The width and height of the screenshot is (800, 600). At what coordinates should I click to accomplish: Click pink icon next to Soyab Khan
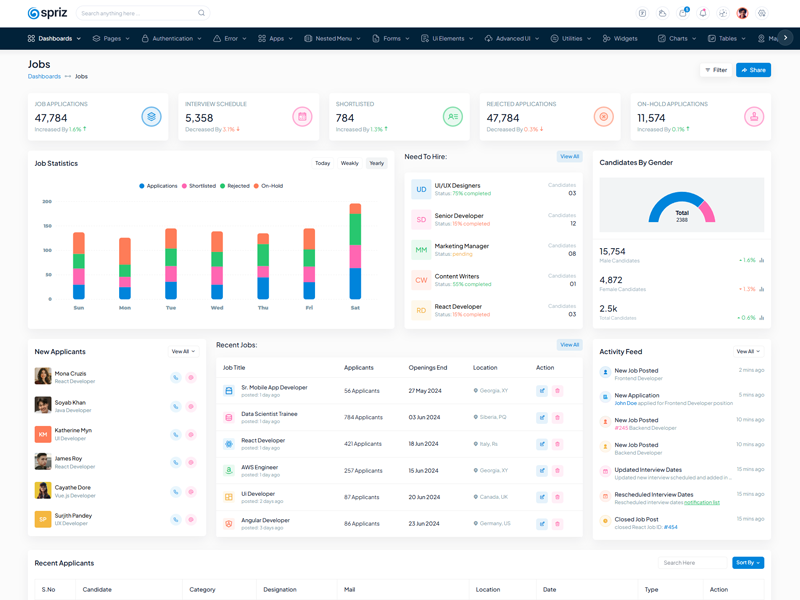(191, 406)
